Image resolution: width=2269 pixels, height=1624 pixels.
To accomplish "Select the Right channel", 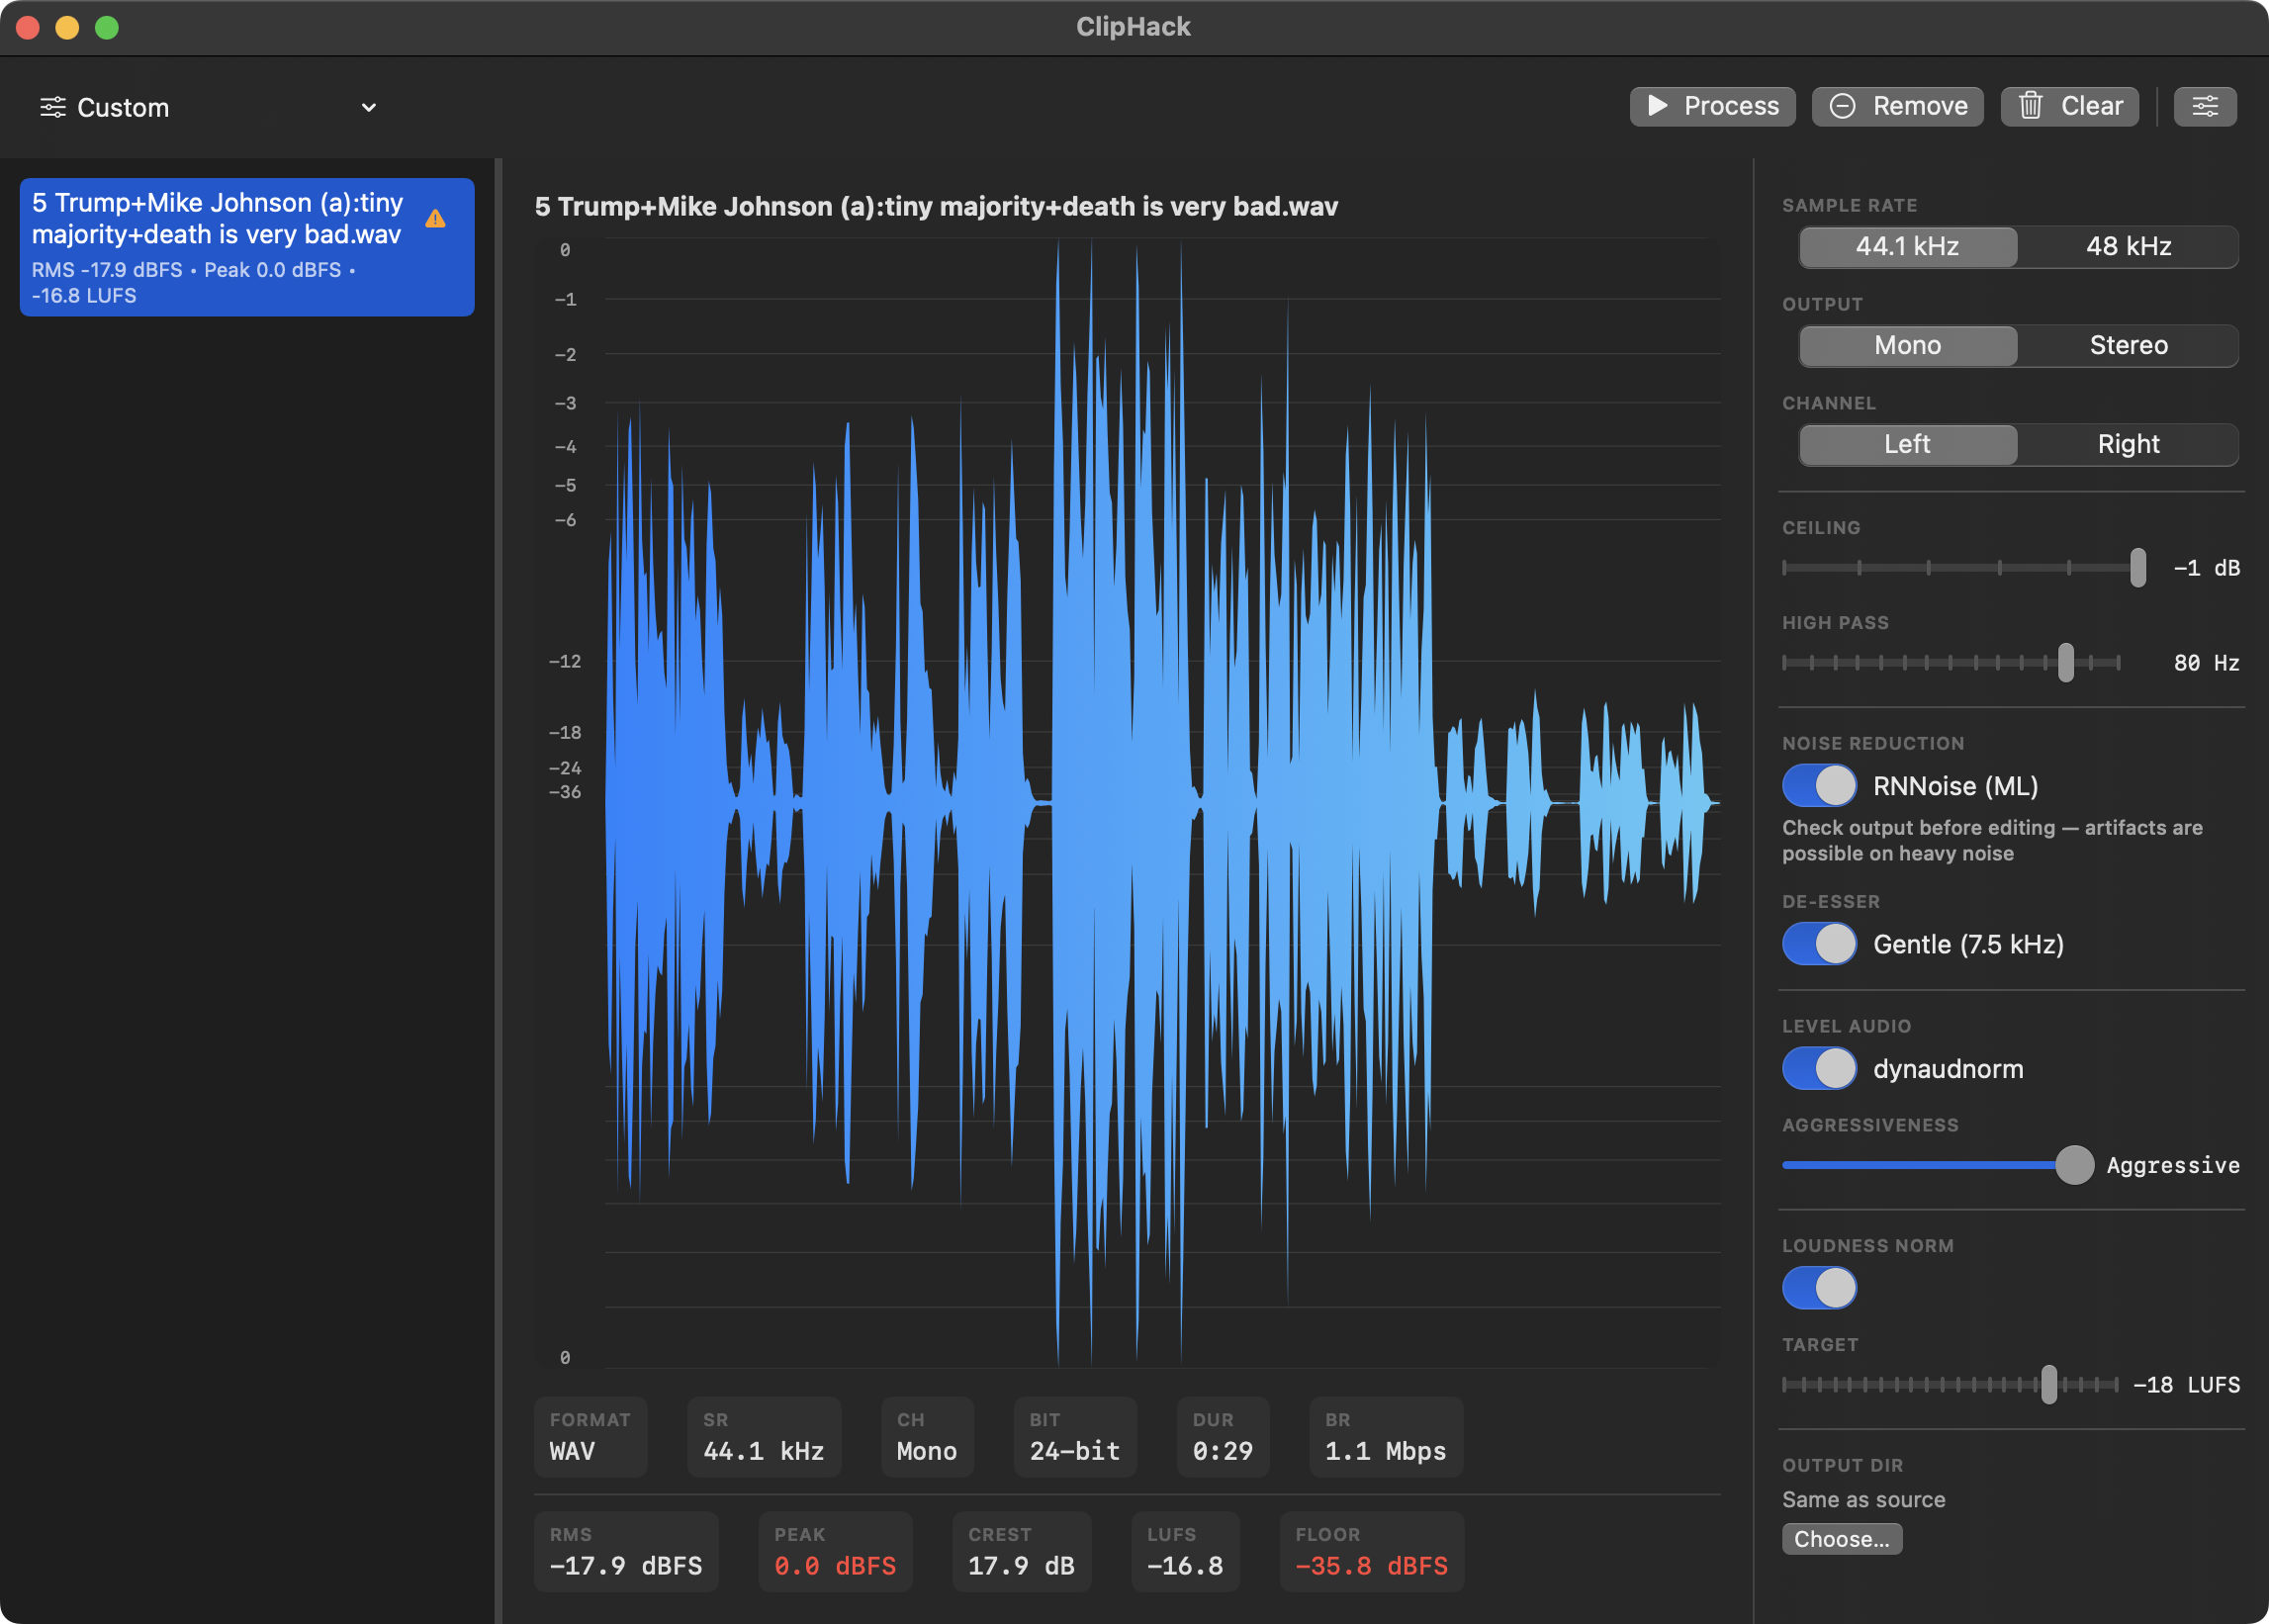I will (2128, 444).
